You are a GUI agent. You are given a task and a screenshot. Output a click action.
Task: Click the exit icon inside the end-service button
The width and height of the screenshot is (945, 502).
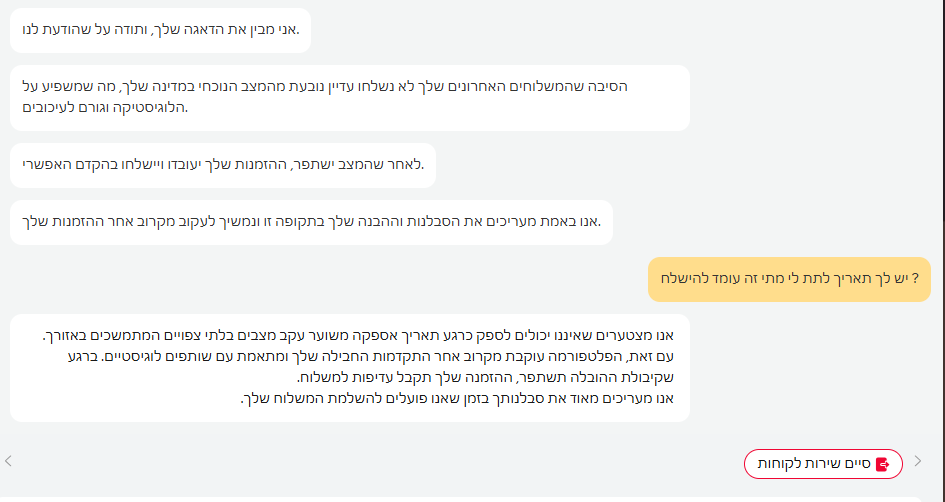(882, 464)
